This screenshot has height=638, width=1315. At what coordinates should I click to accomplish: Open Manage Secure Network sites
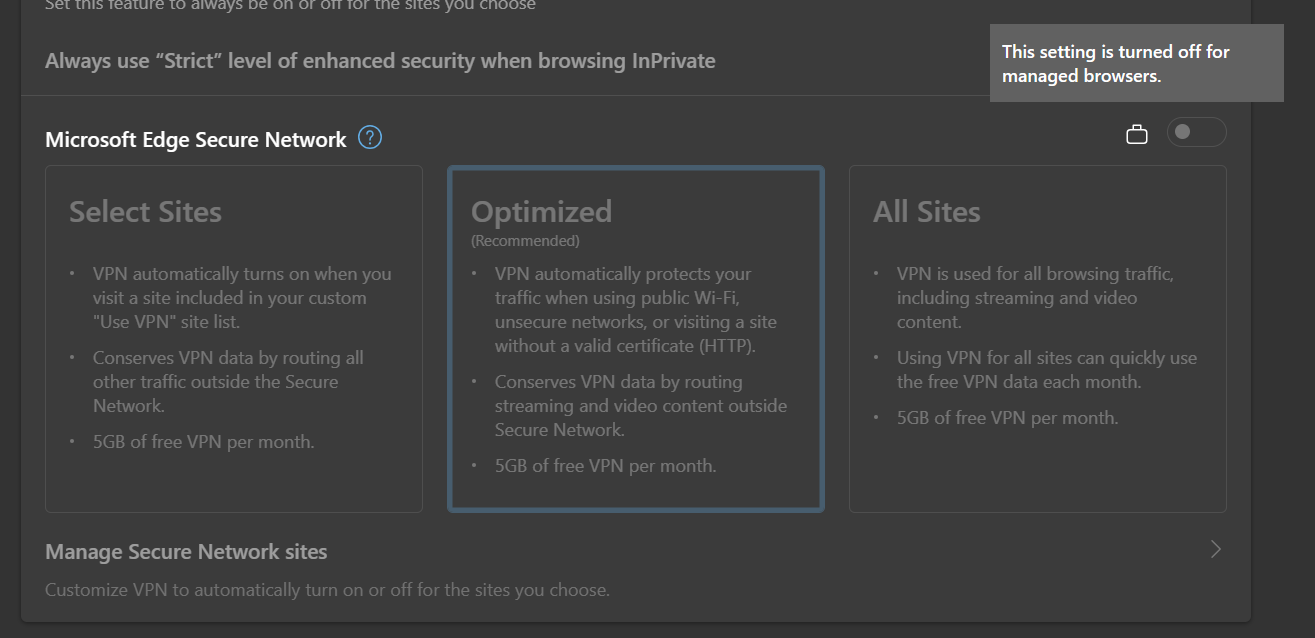click(x=185, y=551)
